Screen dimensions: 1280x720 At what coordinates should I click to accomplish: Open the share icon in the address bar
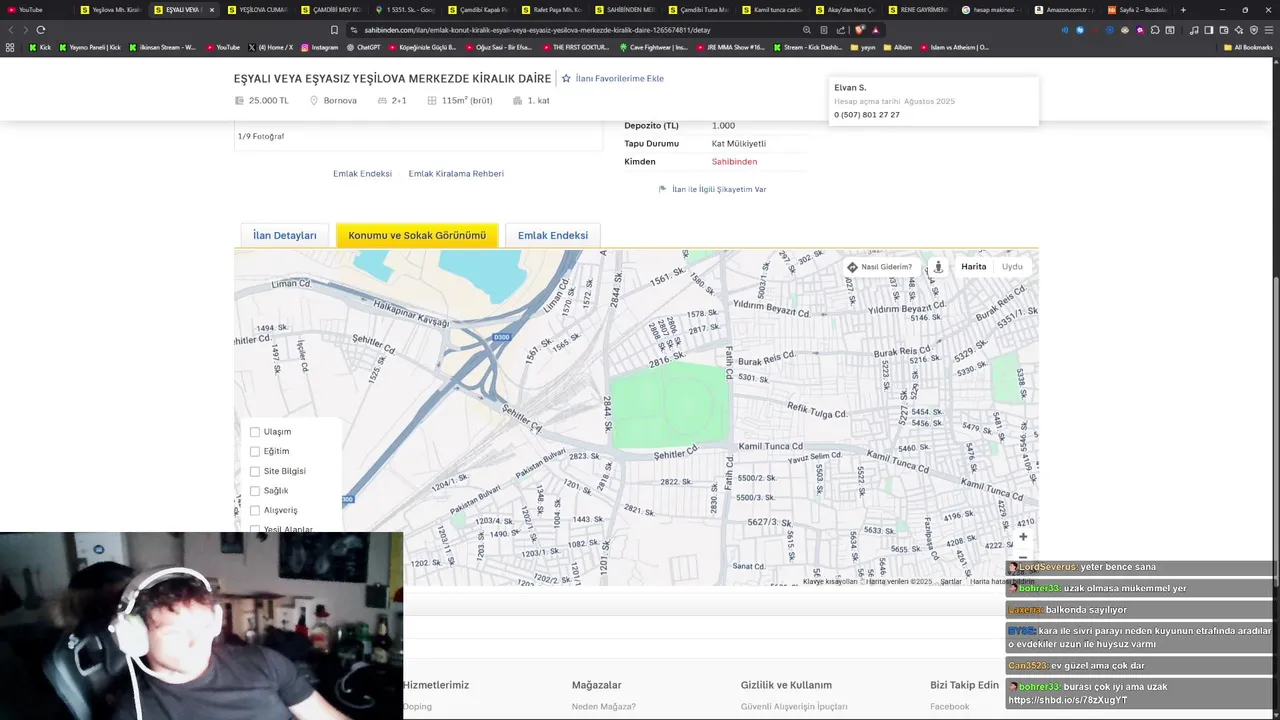point(840,30)
